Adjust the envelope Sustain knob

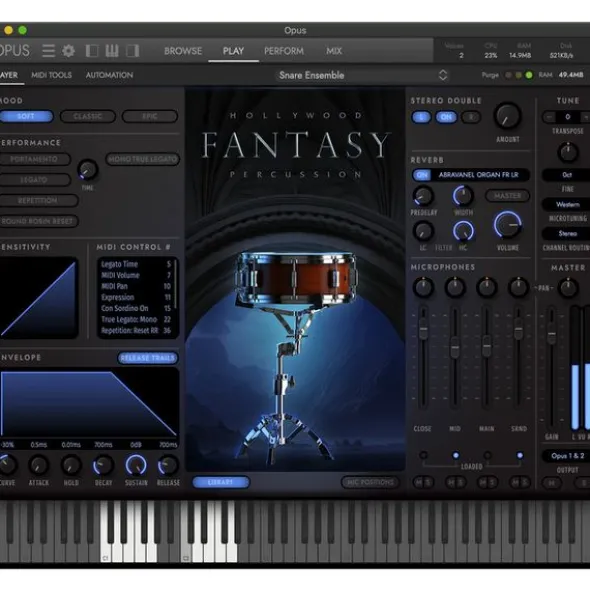click(x=136, y=465)
